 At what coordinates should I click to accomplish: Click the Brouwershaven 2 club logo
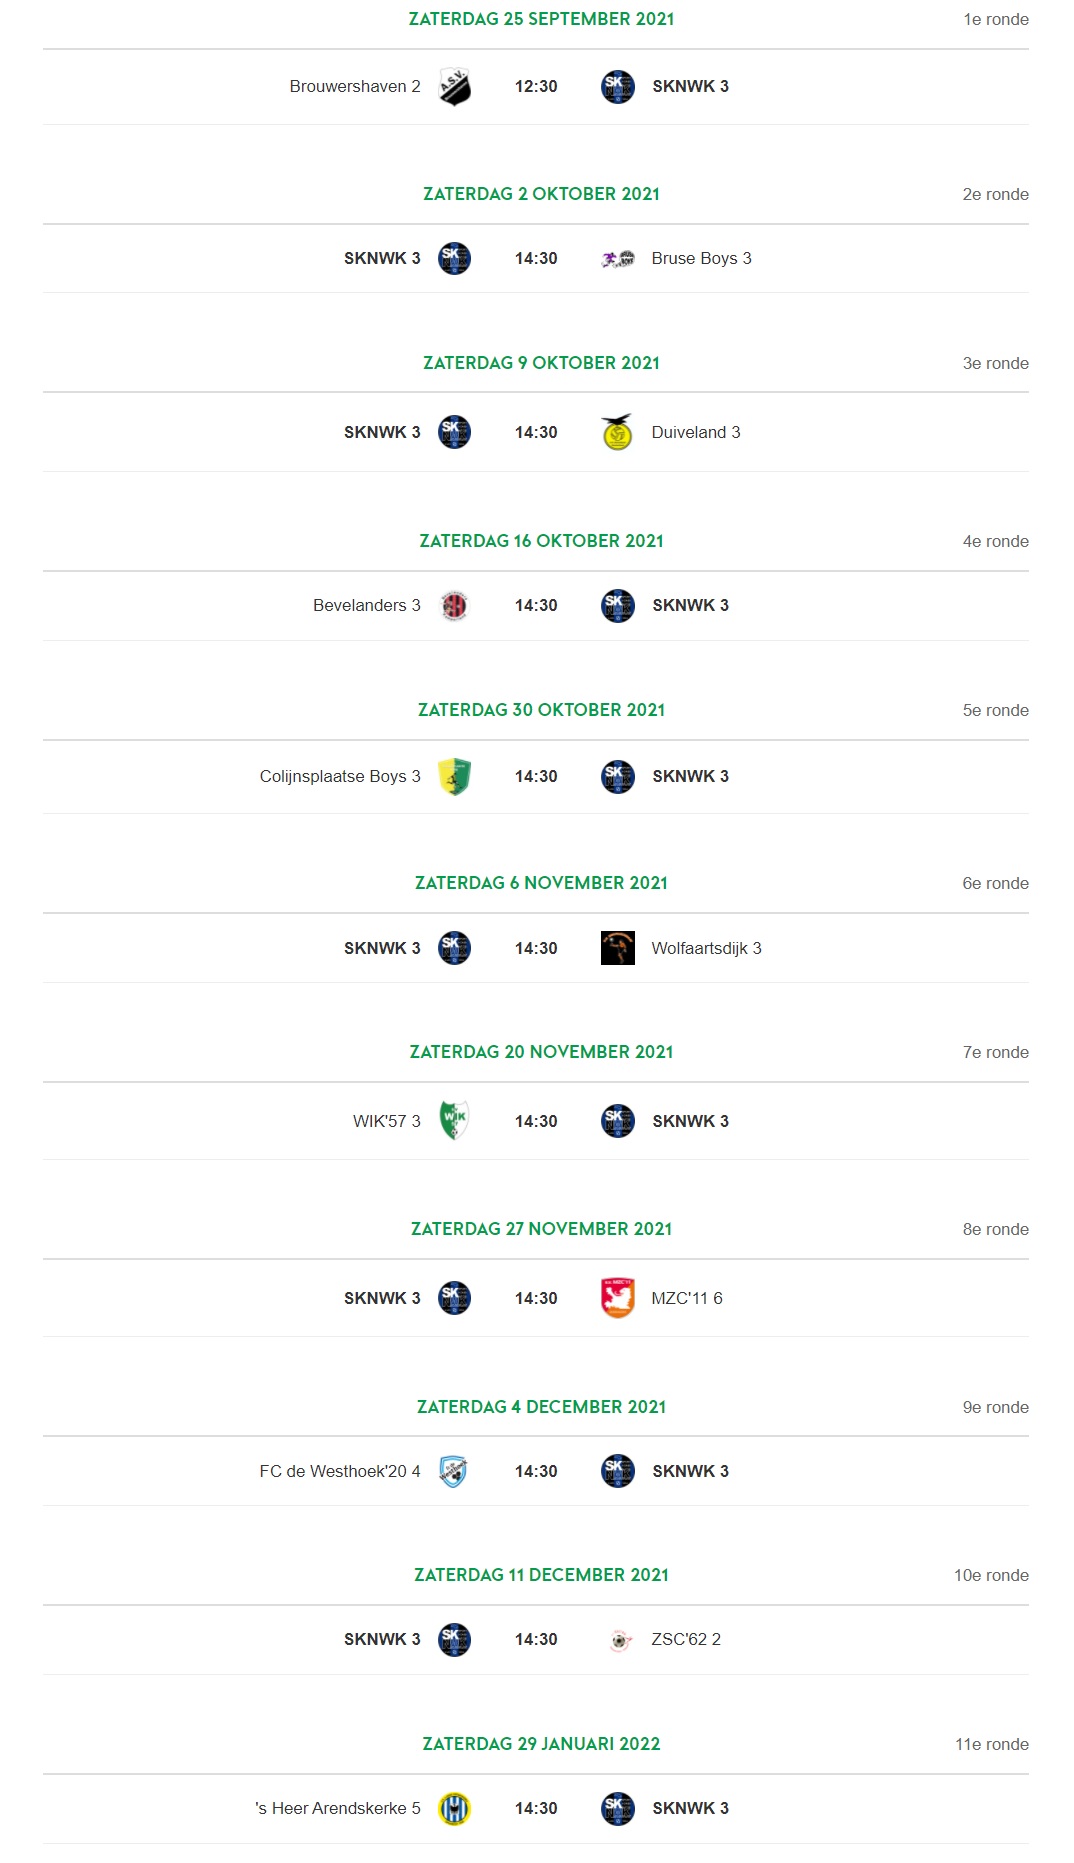point(454,87)
